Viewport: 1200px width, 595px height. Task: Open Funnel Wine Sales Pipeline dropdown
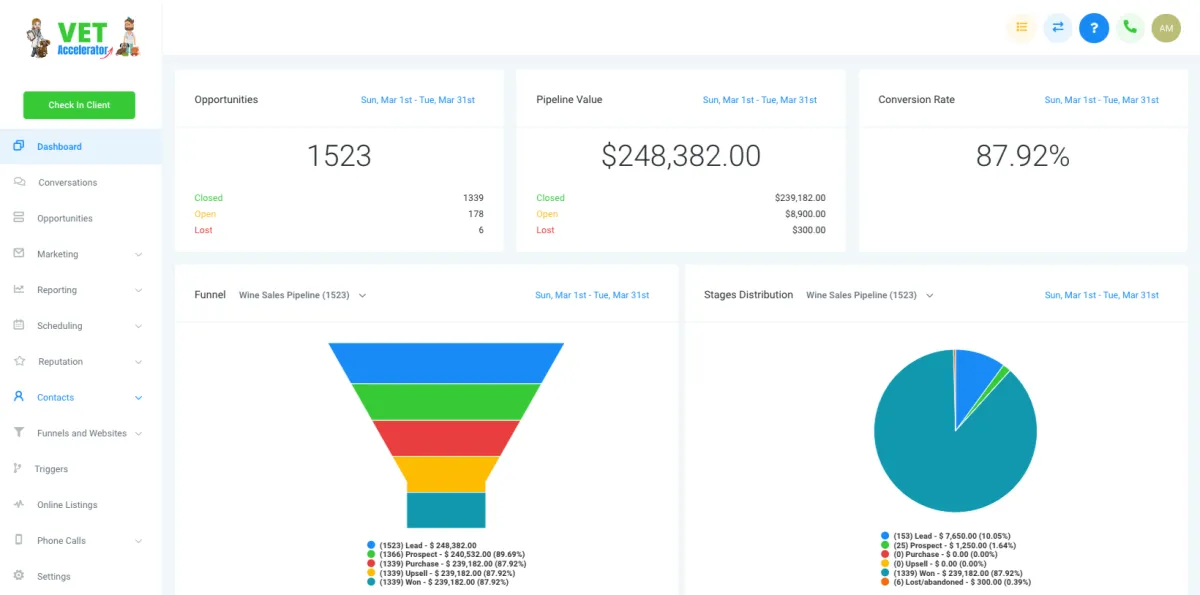303,295
